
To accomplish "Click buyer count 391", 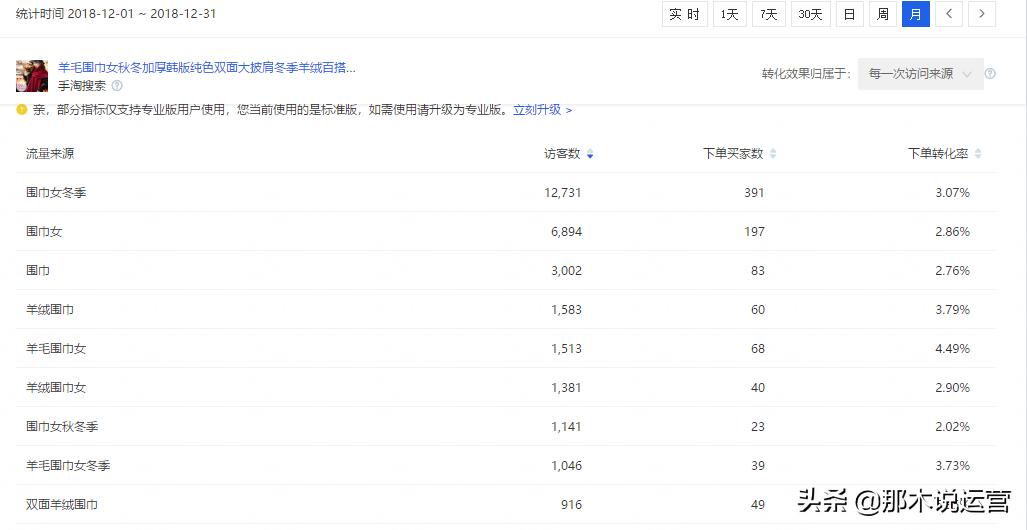I will pyautogui.click(x=754, y=193).
